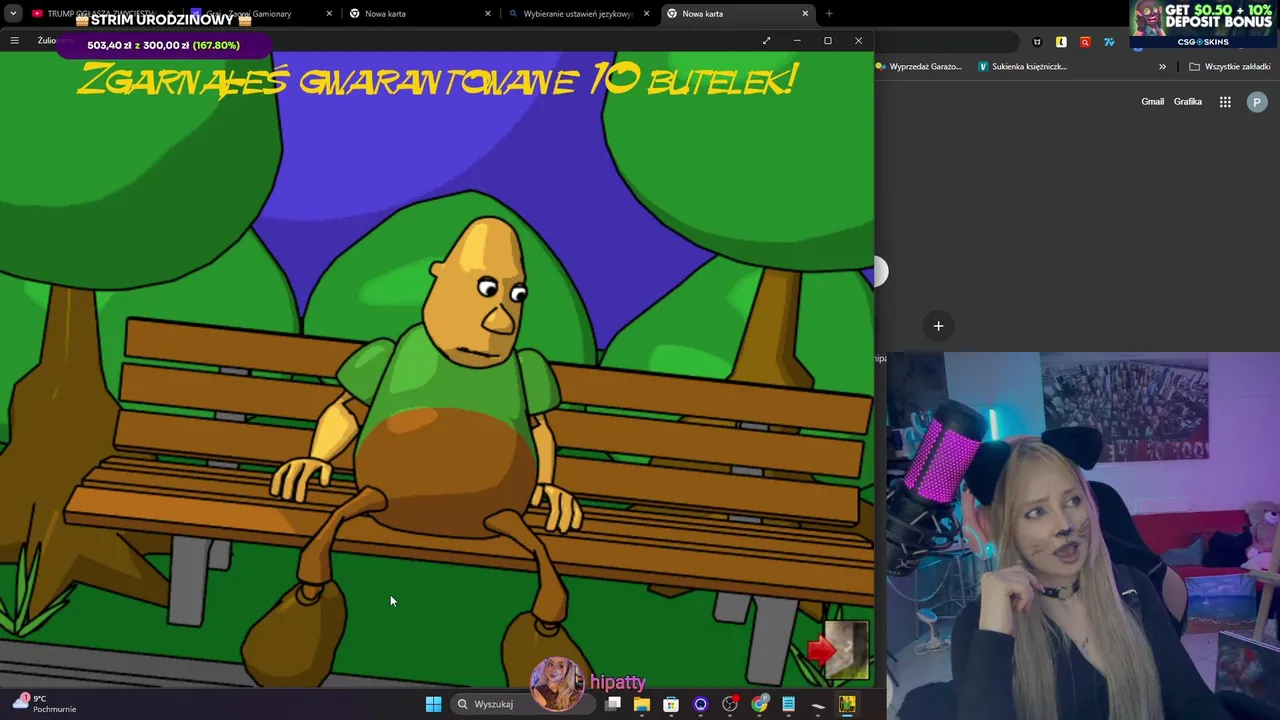Open Microsoft Store from the taskbar
Image resolution: width=1280 pixels, height=720 pixels.
671,704
